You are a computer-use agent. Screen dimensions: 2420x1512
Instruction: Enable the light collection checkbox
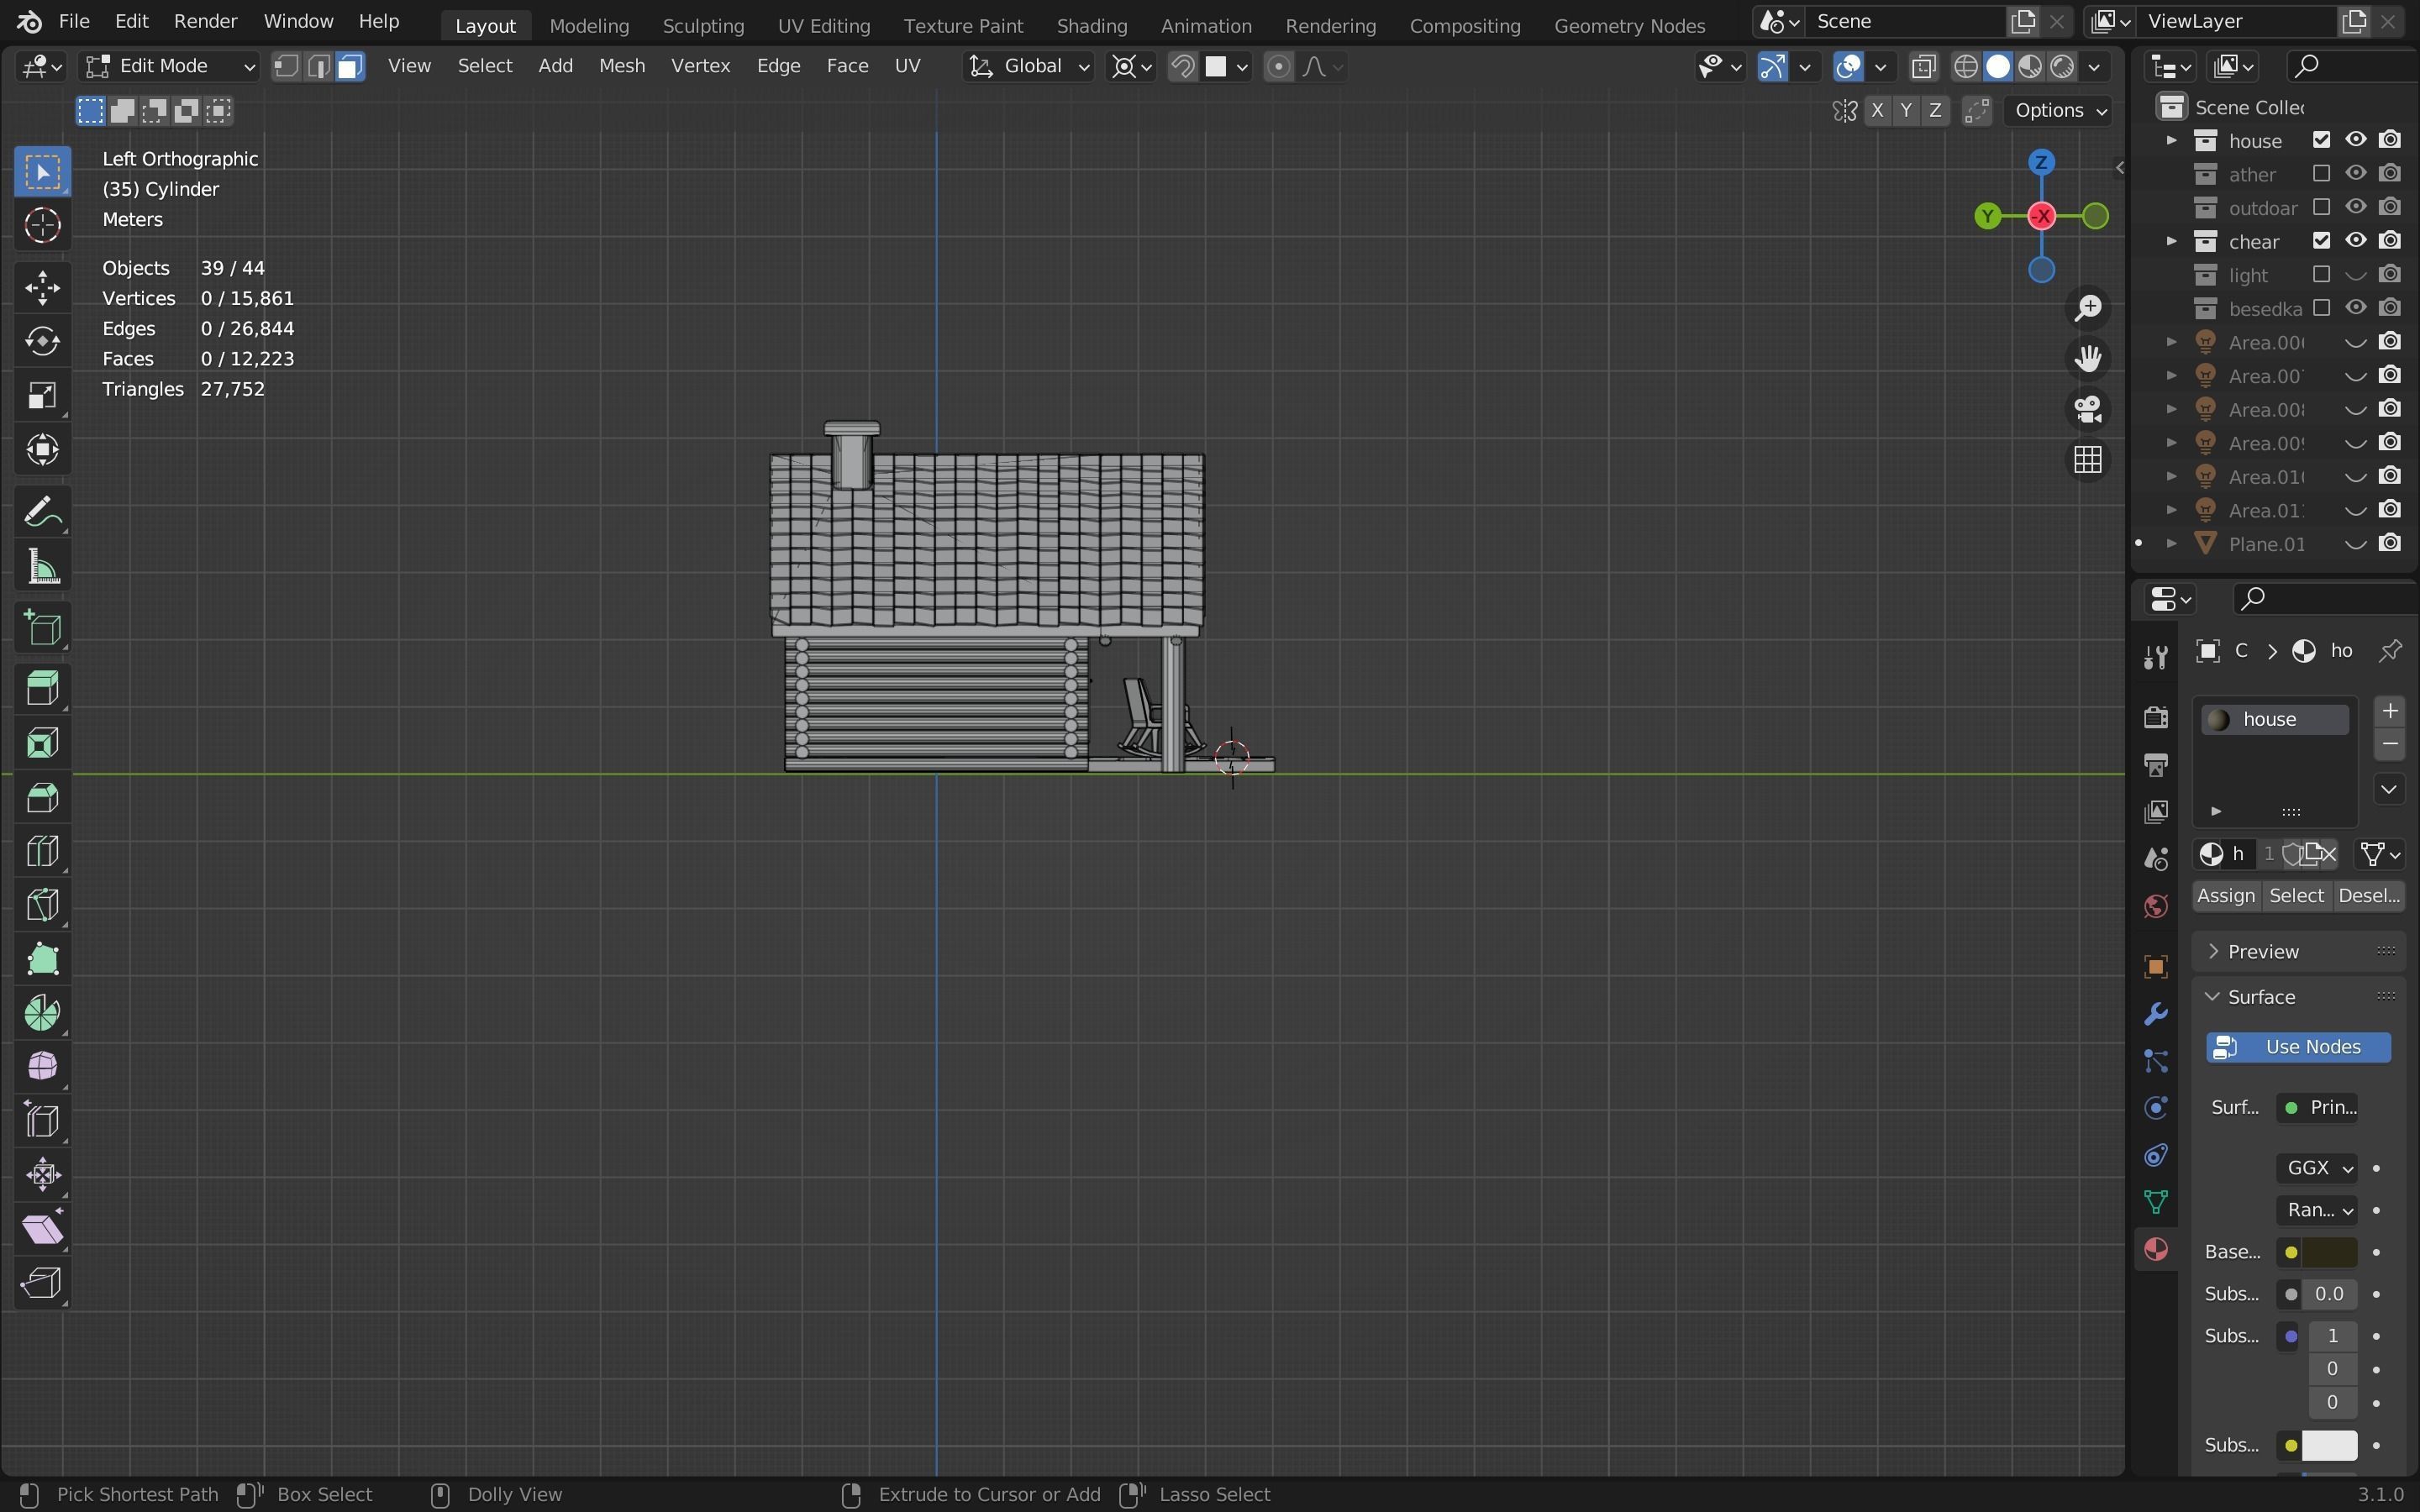(2321, 274)
